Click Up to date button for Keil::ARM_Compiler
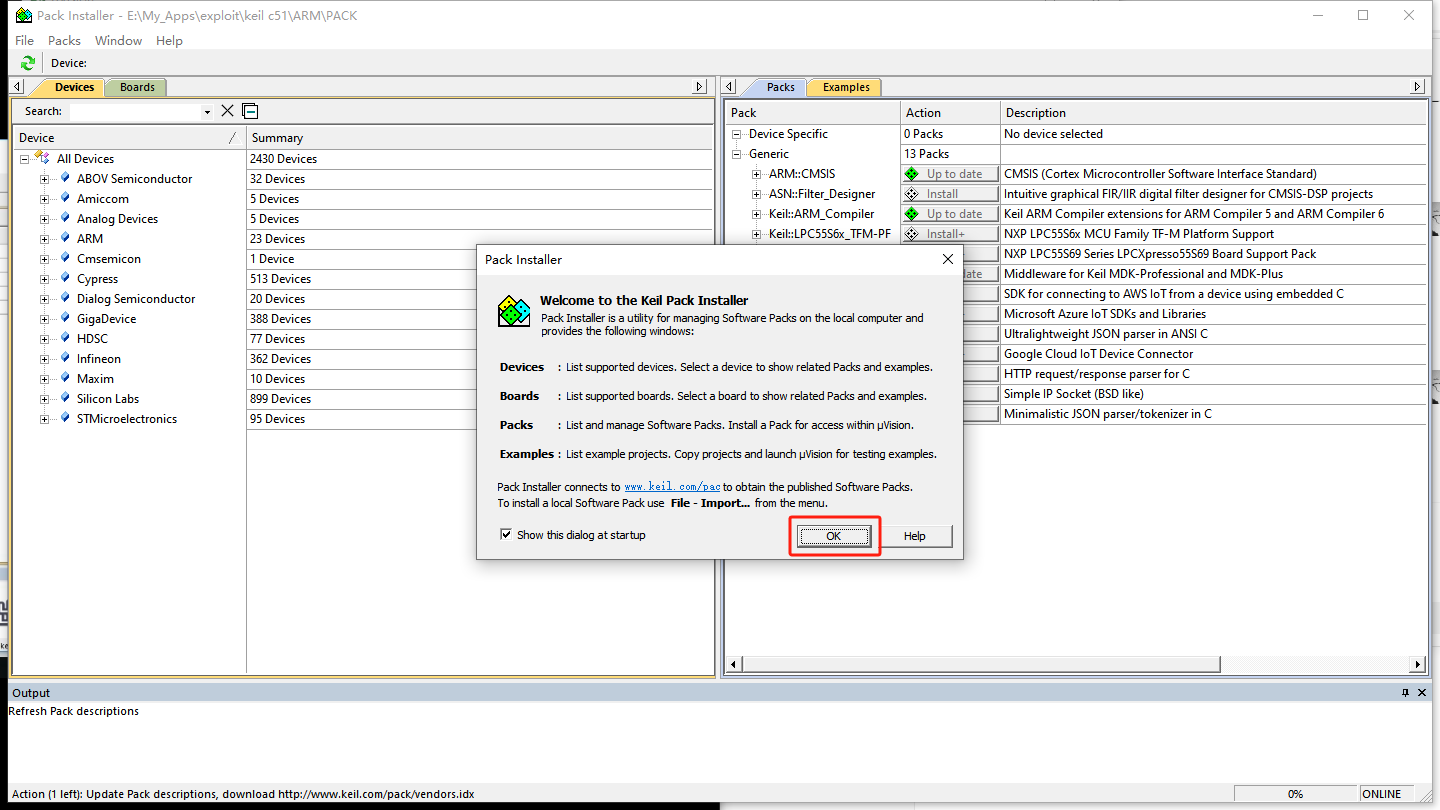Viewport: 1440px width, 810px height. pos(951,214)
